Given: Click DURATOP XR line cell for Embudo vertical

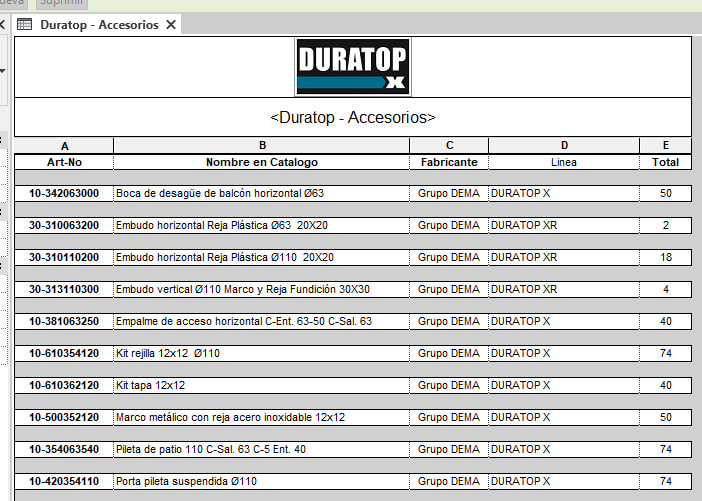Looking at the screenshot, I should [524, 290].
